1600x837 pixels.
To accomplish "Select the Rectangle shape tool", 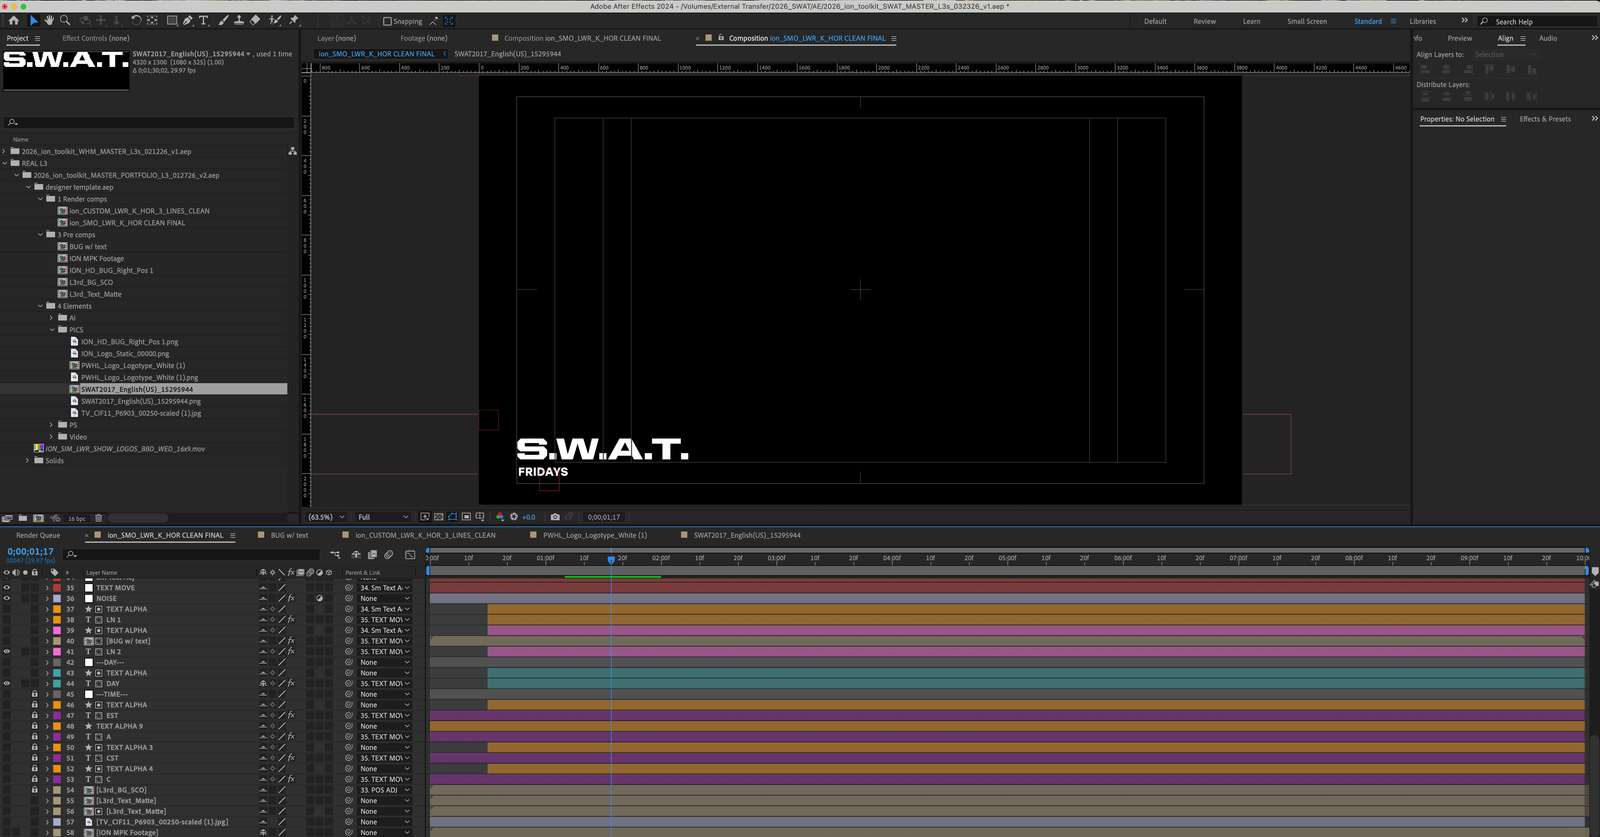I will pyautogui.click(x=172, y=20).
